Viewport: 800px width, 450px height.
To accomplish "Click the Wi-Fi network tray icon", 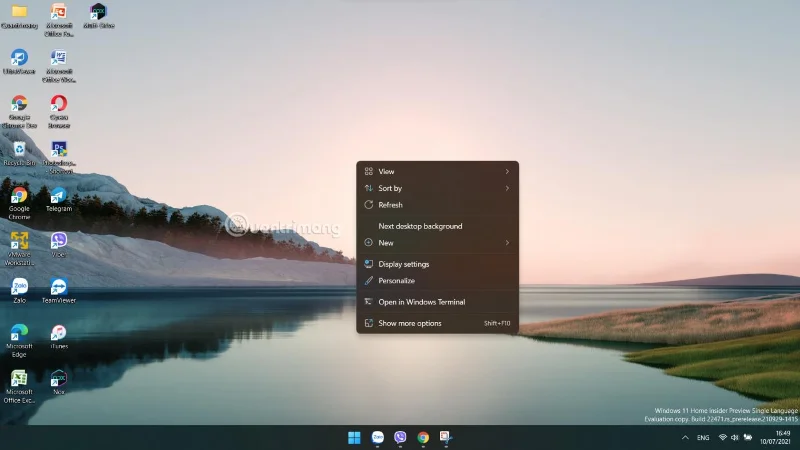I will 722,438.
